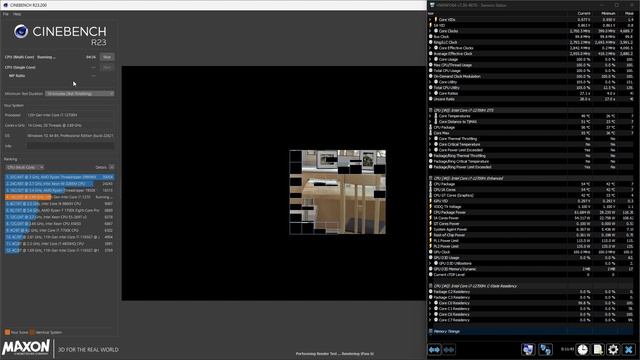640x360 pixels.
Task: Click the MAXON logo at the bottom
Action: (26, 348)
